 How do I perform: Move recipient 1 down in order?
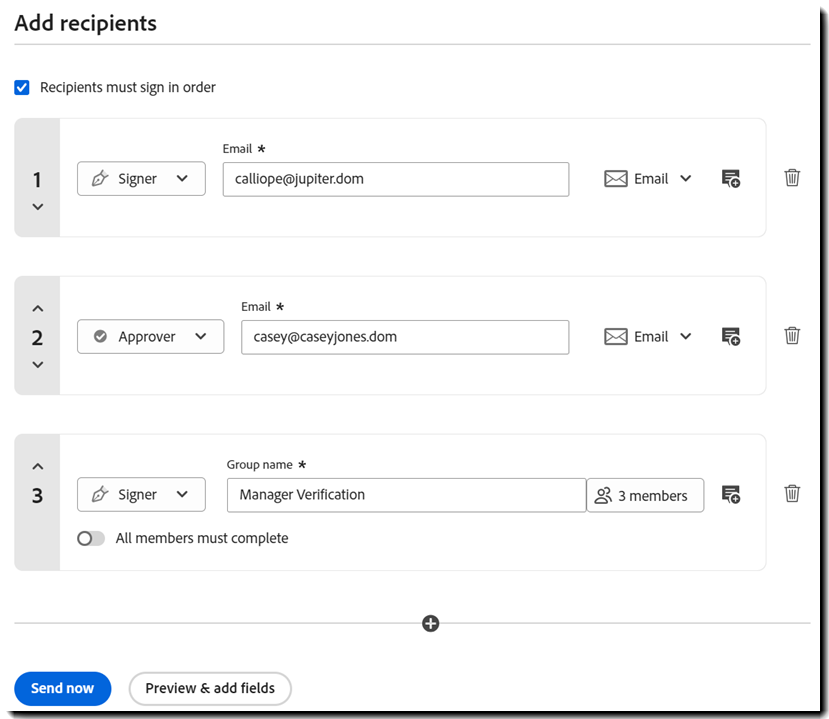[x=37, y=207]
